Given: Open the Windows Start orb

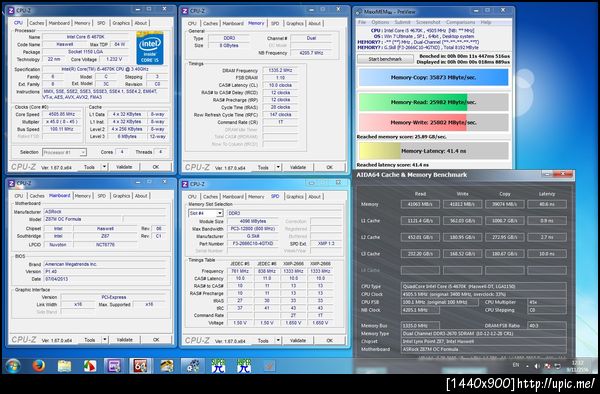Looking at the screenshot, I should tap(13, 366).
